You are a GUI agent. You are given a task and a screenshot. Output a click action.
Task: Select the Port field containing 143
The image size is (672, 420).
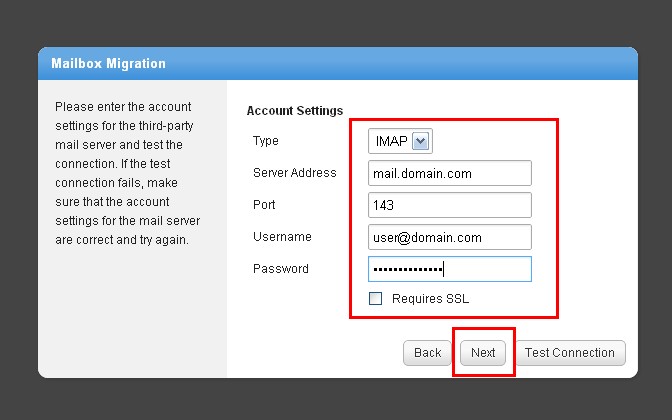tap(447, 205)
